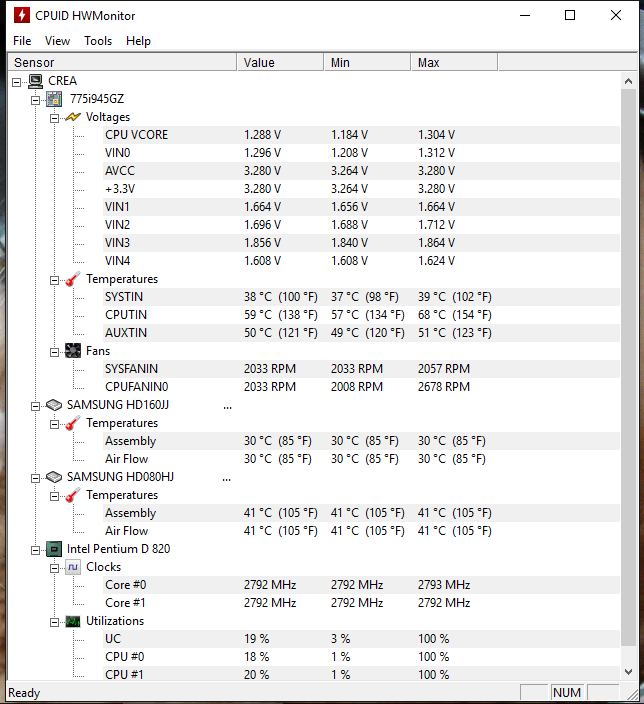This screenshot has height=704, width=644.
Task: Collapse the Clocks group
Action: tap(54, 568)
